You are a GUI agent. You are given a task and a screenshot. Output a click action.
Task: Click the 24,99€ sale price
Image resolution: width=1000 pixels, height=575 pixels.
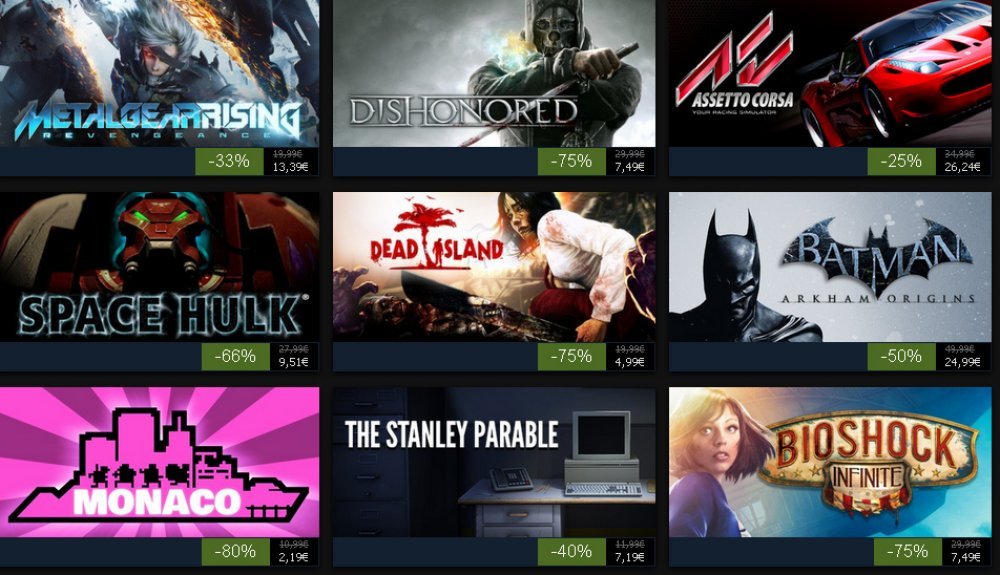pos(962,362)
